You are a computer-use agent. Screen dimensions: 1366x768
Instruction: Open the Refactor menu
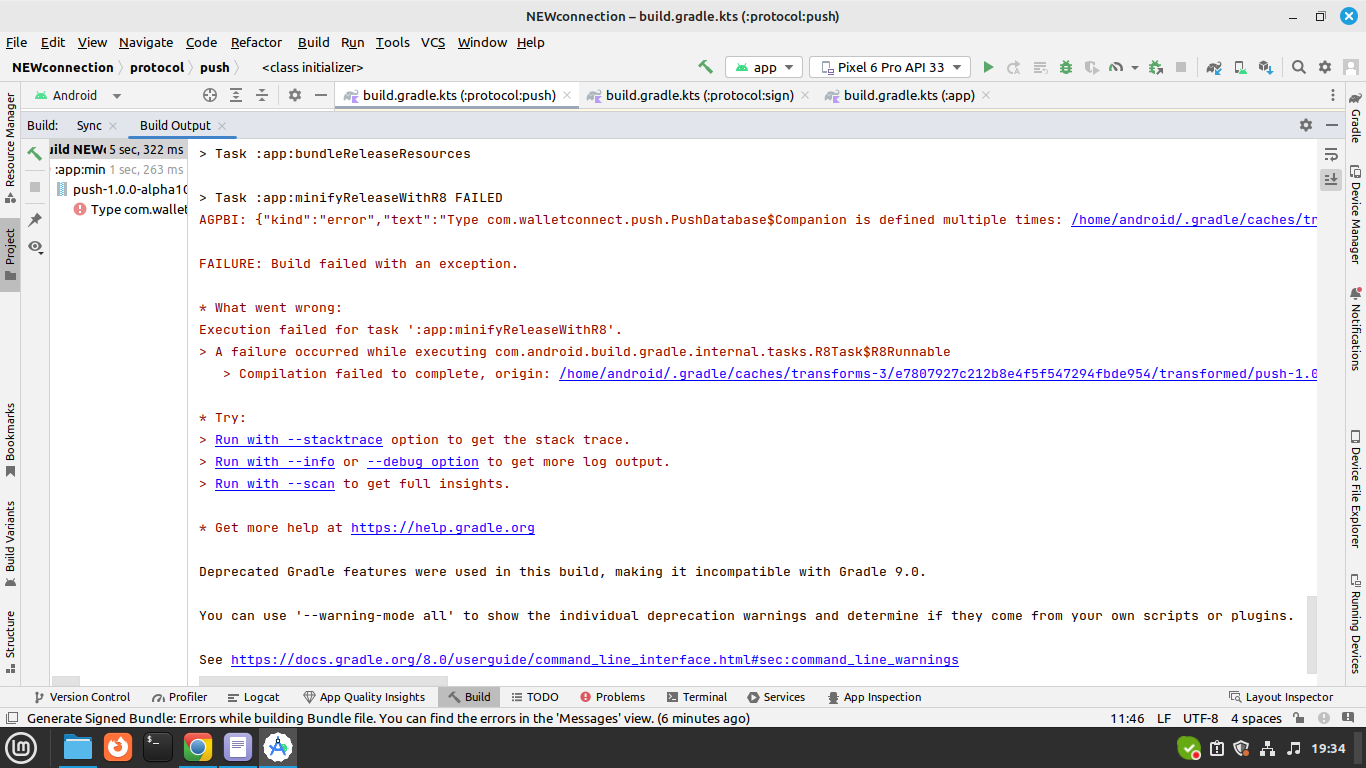click(256, 43)
